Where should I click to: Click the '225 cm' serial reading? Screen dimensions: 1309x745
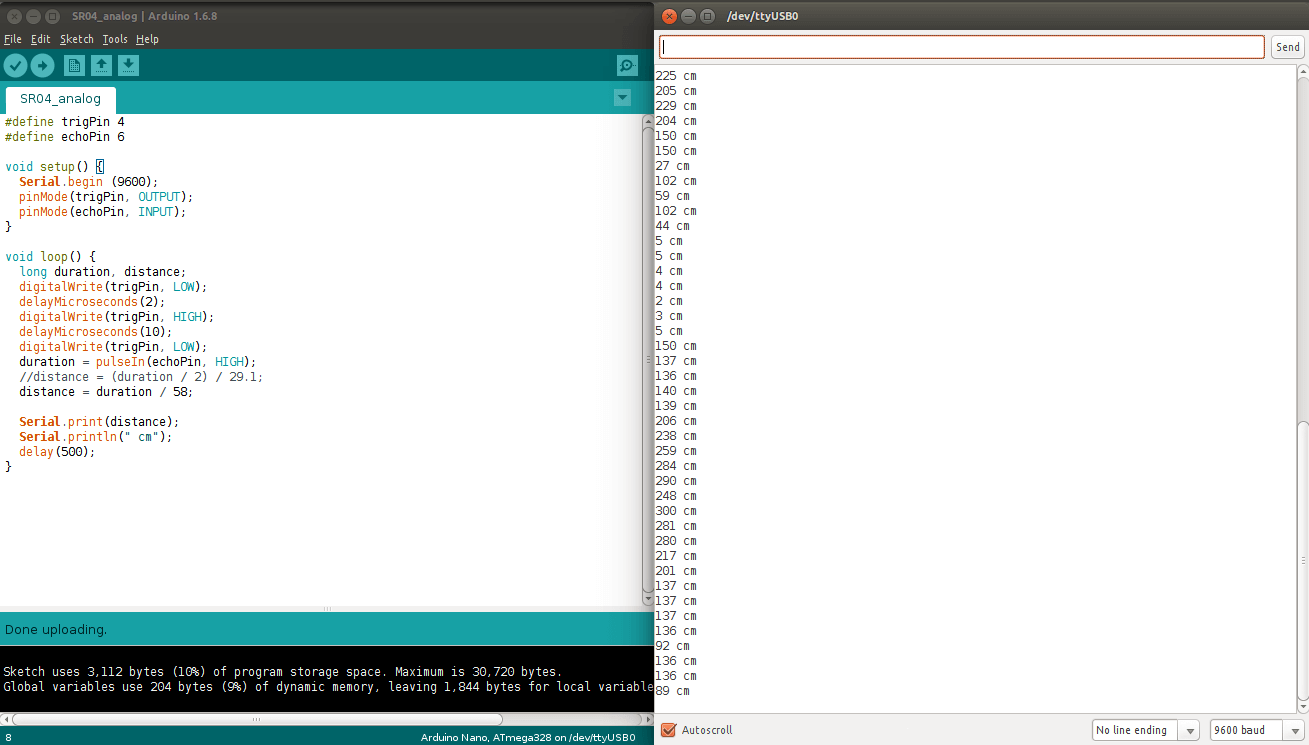click(676, 76)
